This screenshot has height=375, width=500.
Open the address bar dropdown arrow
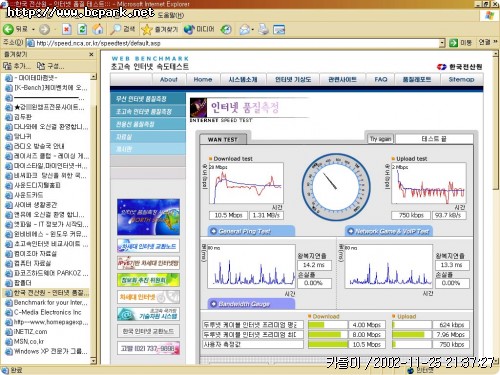coord(442,43)
